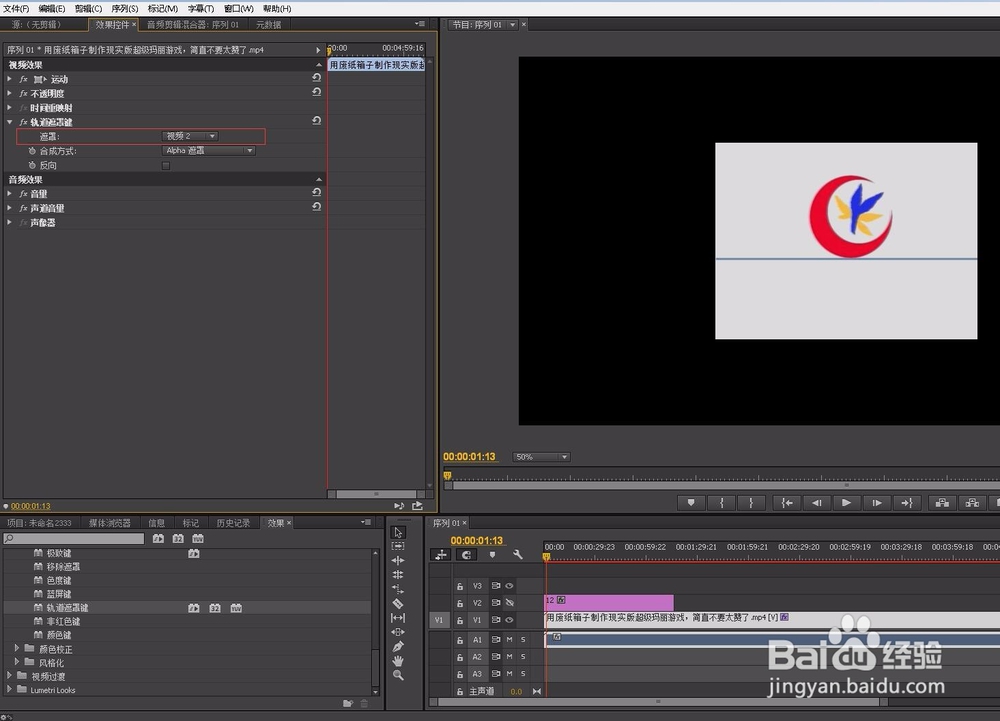This screenshot has height=721, width=1000.
Task: Select the Selection arrow tool
Action: coord(398,532)
